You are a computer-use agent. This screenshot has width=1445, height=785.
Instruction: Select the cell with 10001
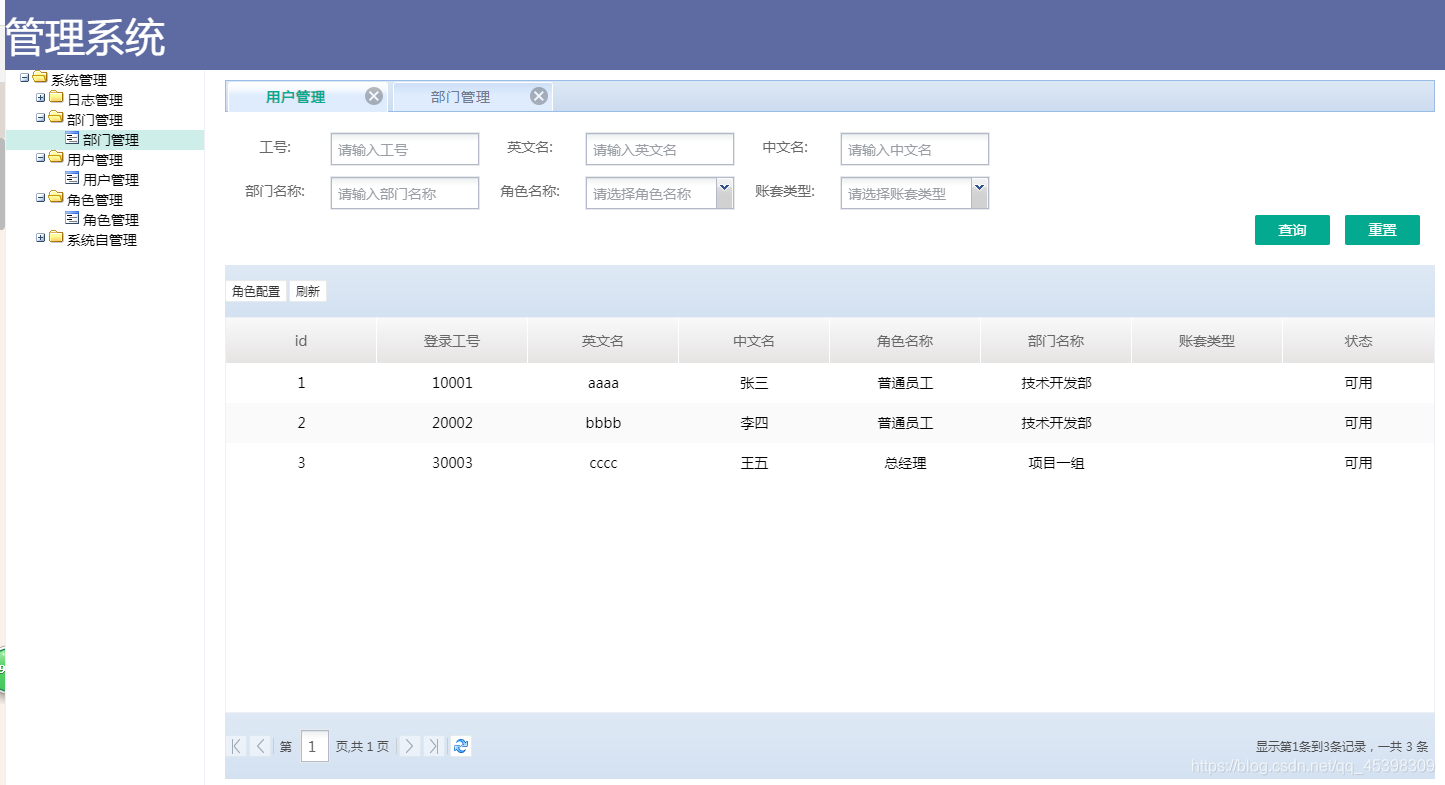click(452, 383)
